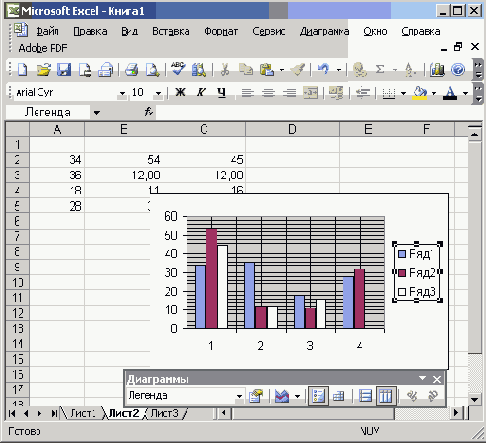Click the Help question mark icon

pyautogui.click(x=458, y=70)
